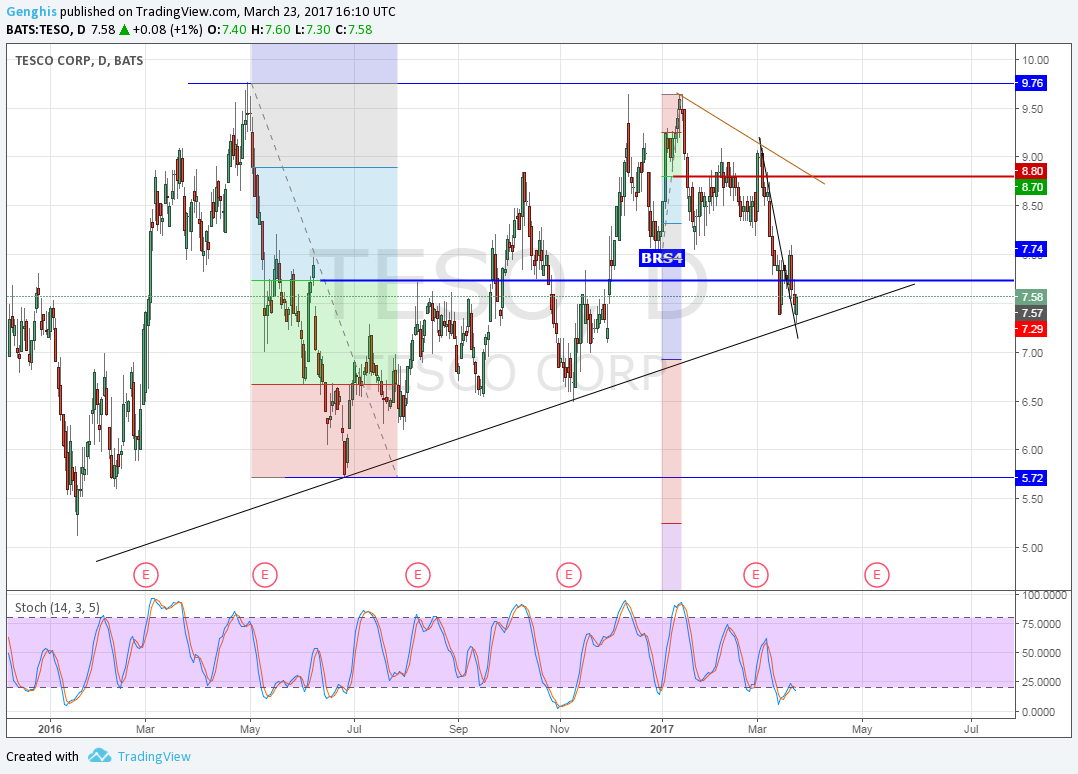Click the 0.0000 stochastic axis value

[x=1039, y=712]
